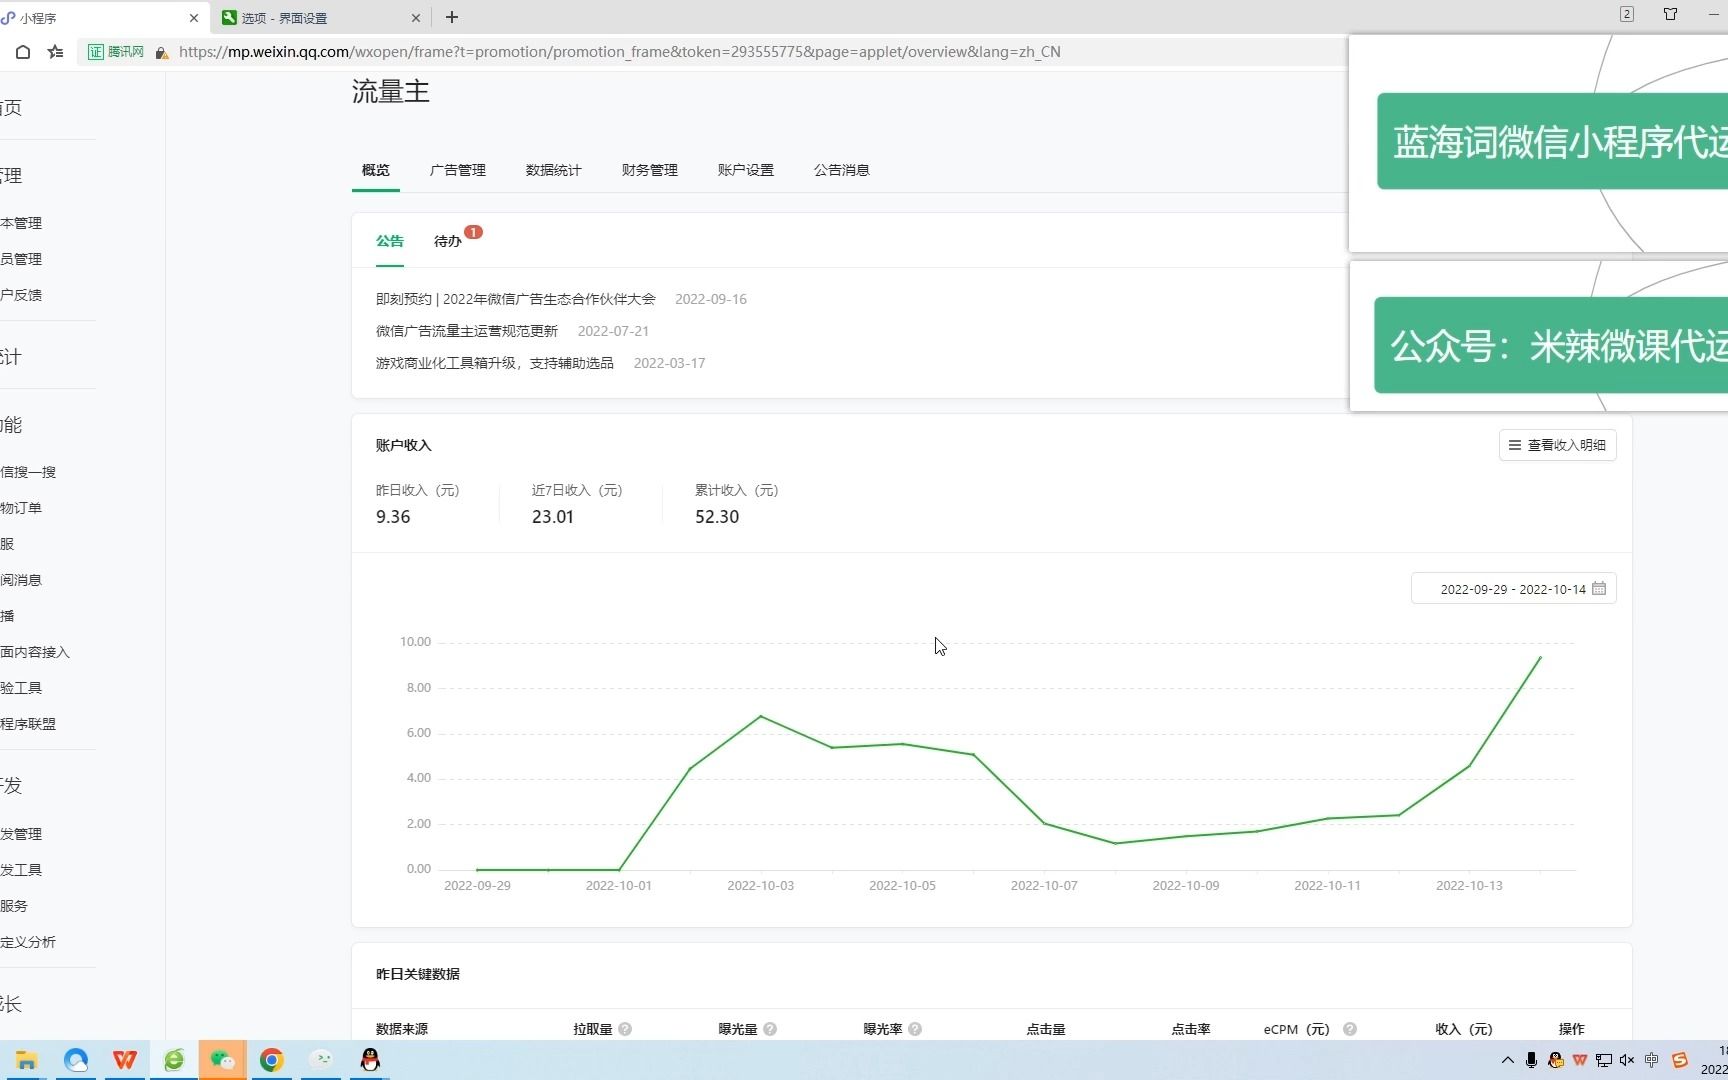Switch to the 待办 sub-tab
1728x1080 pixels.
[448, 241]
